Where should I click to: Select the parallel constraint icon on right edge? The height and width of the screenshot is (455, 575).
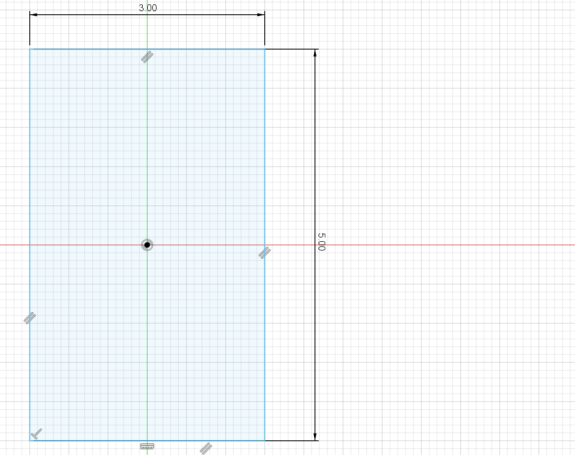(x=265, y=253)
